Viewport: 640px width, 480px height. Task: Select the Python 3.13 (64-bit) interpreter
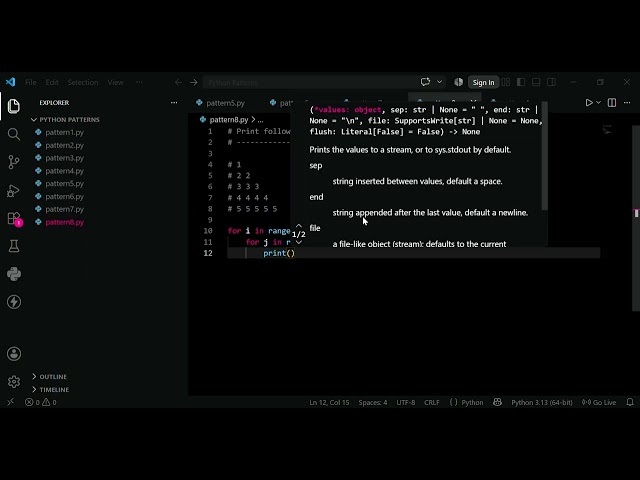542,402
